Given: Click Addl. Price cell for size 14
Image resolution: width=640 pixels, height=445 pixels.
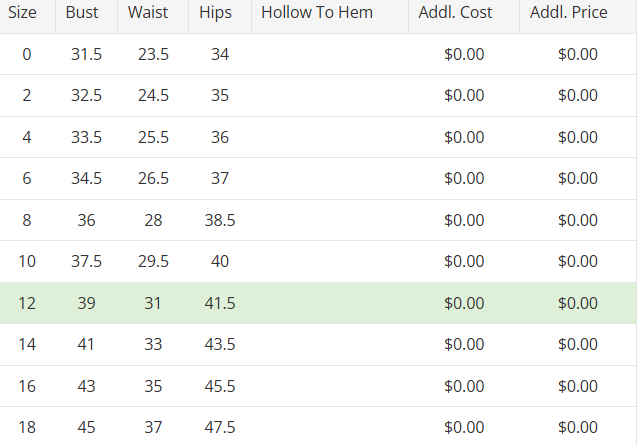Looking at the screenshot, I should (x=578, y=344).
